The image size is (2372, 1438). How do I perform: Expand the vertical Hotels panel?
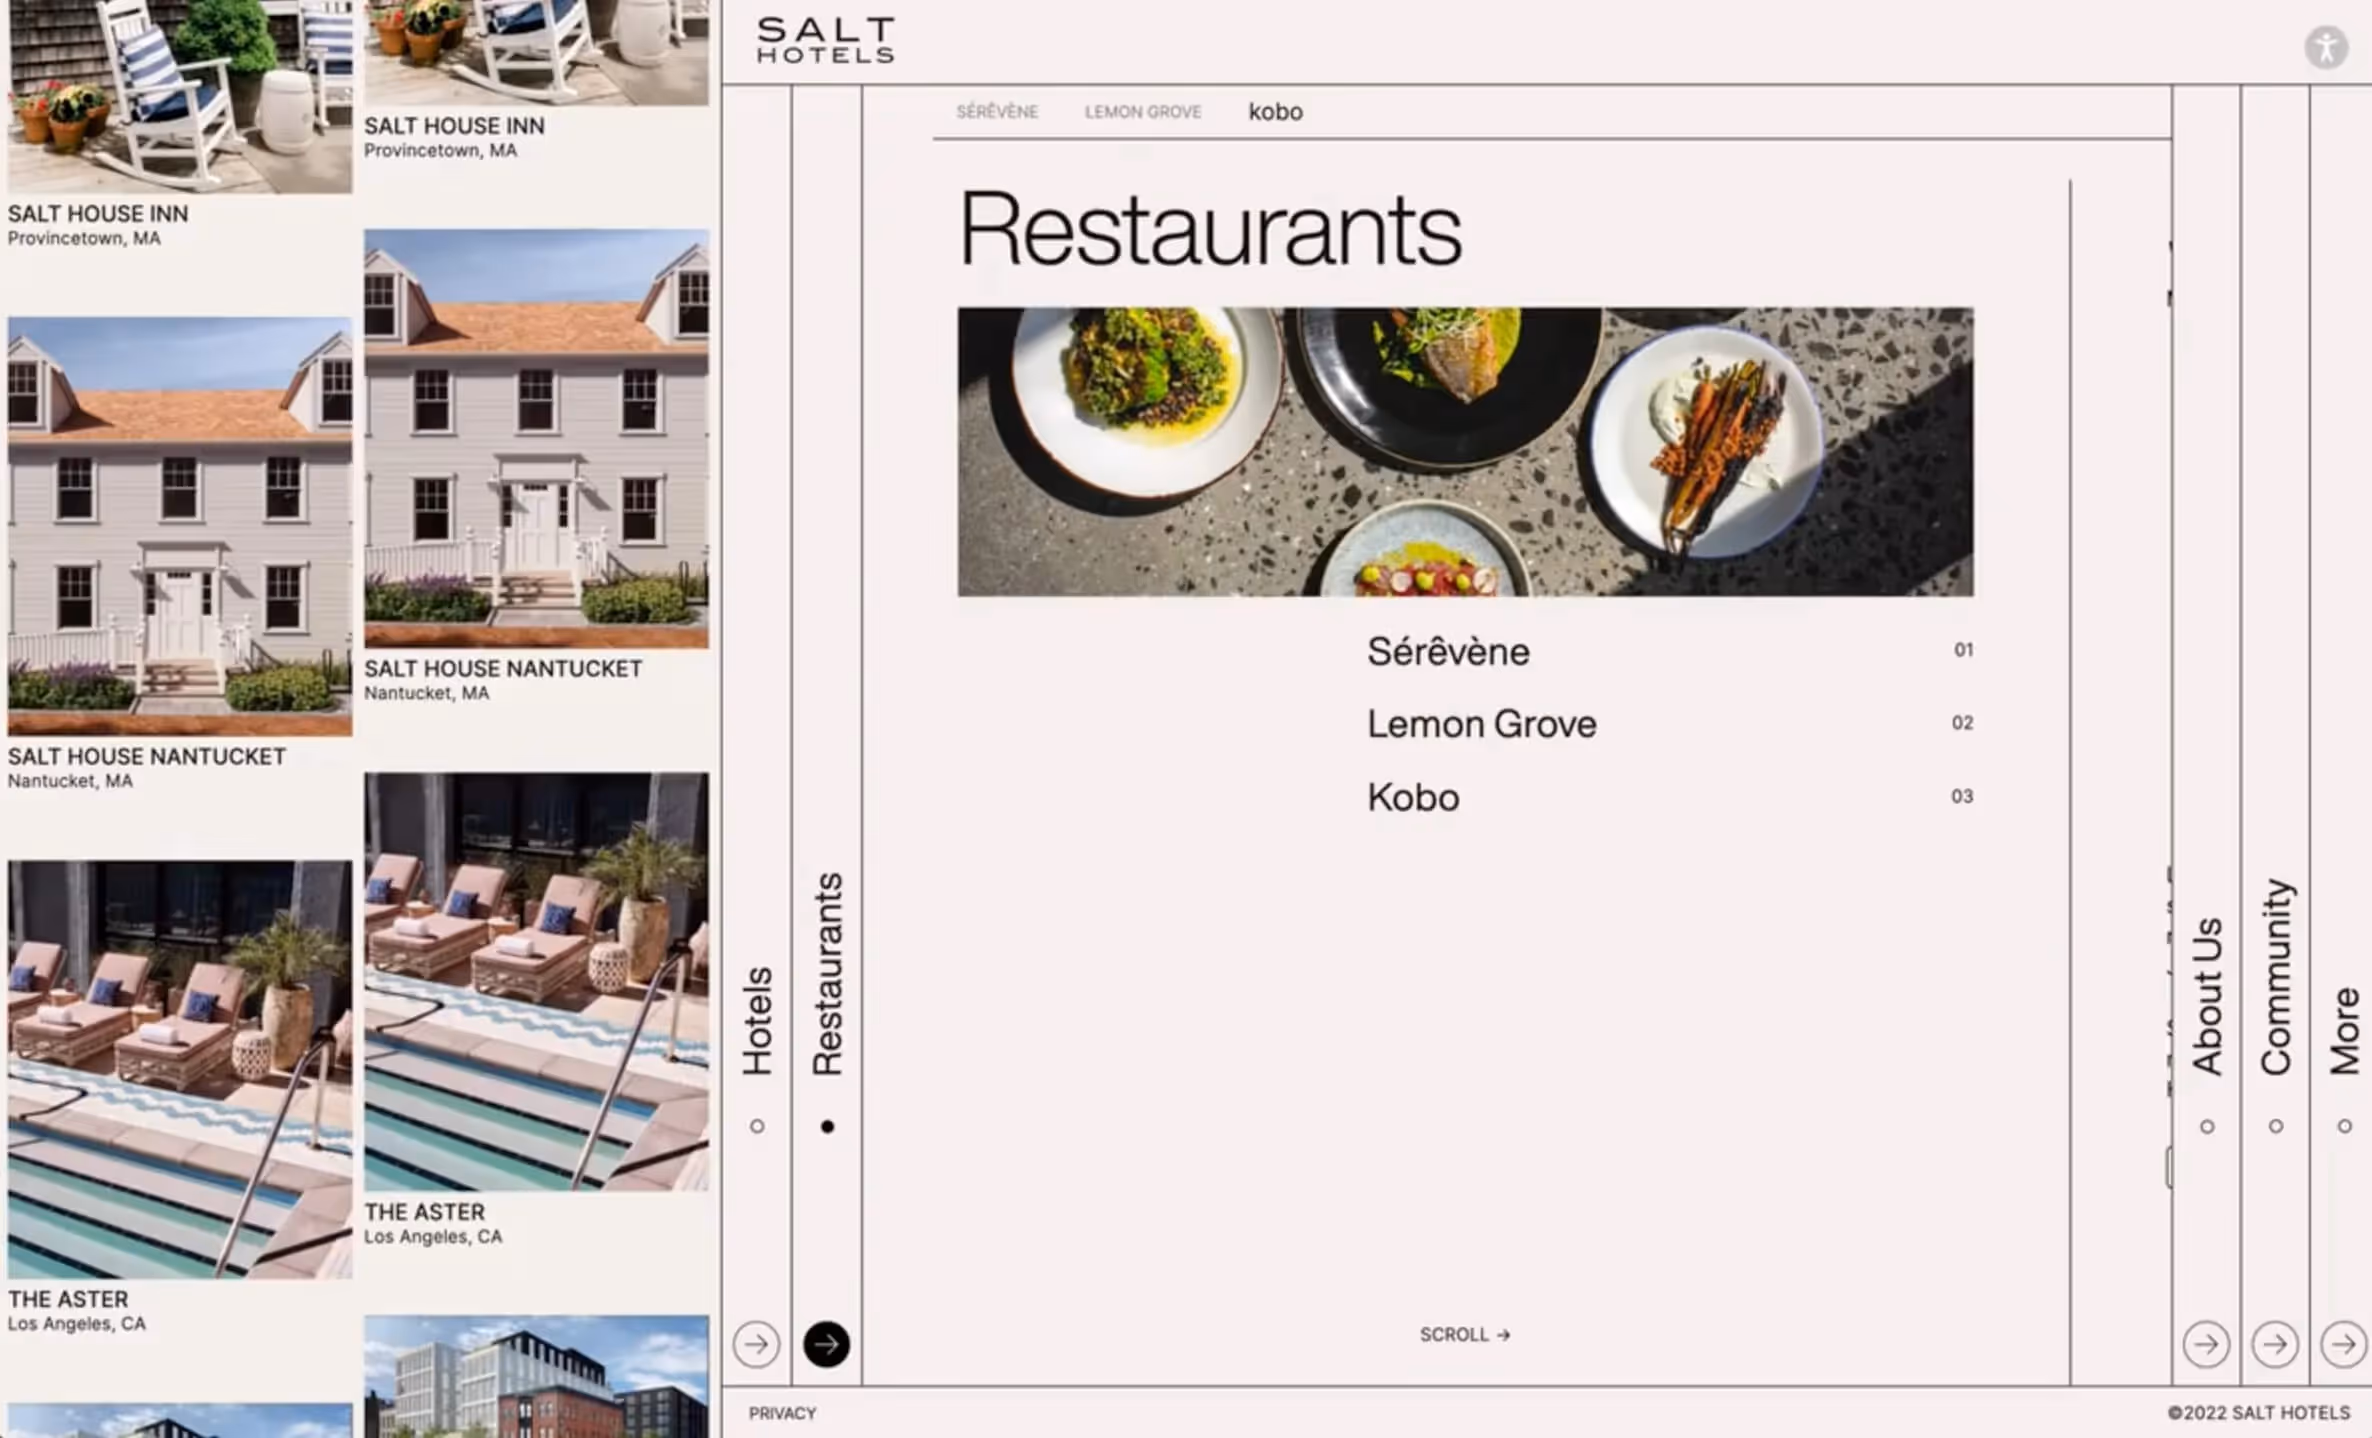tap(758, 1021)
